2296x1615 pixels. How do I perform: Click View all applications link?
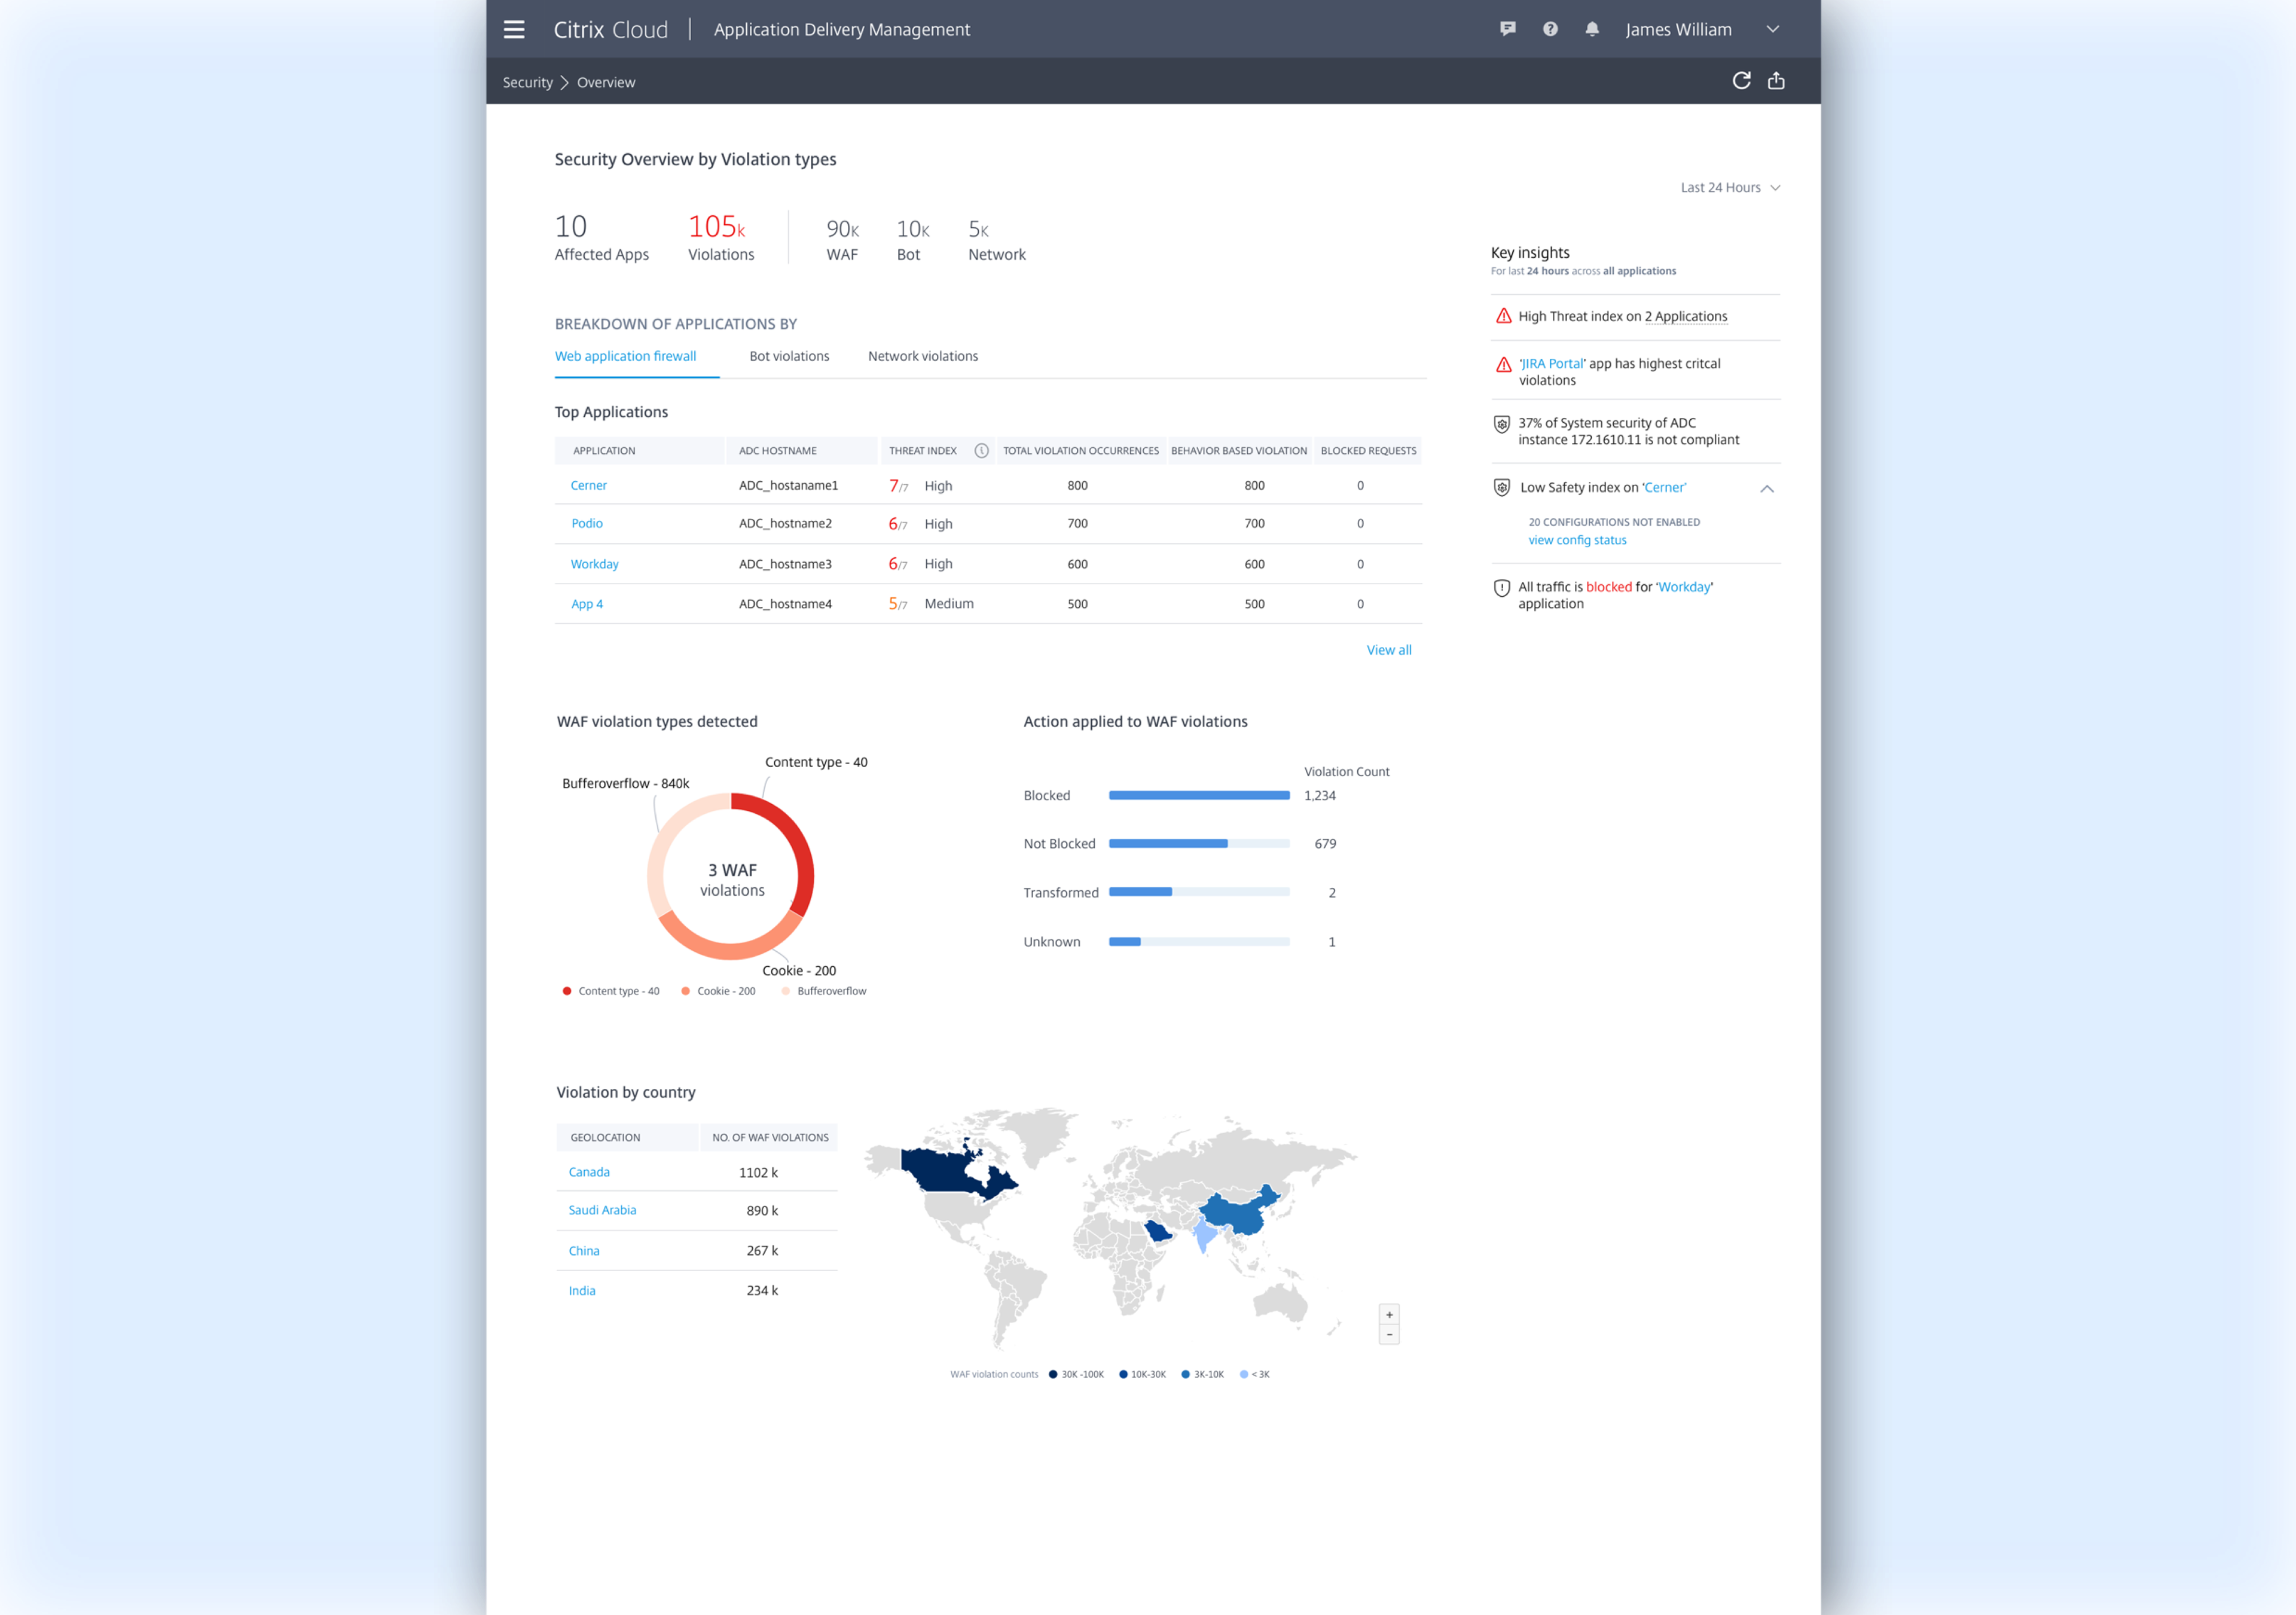click(x=1388, y=650)
